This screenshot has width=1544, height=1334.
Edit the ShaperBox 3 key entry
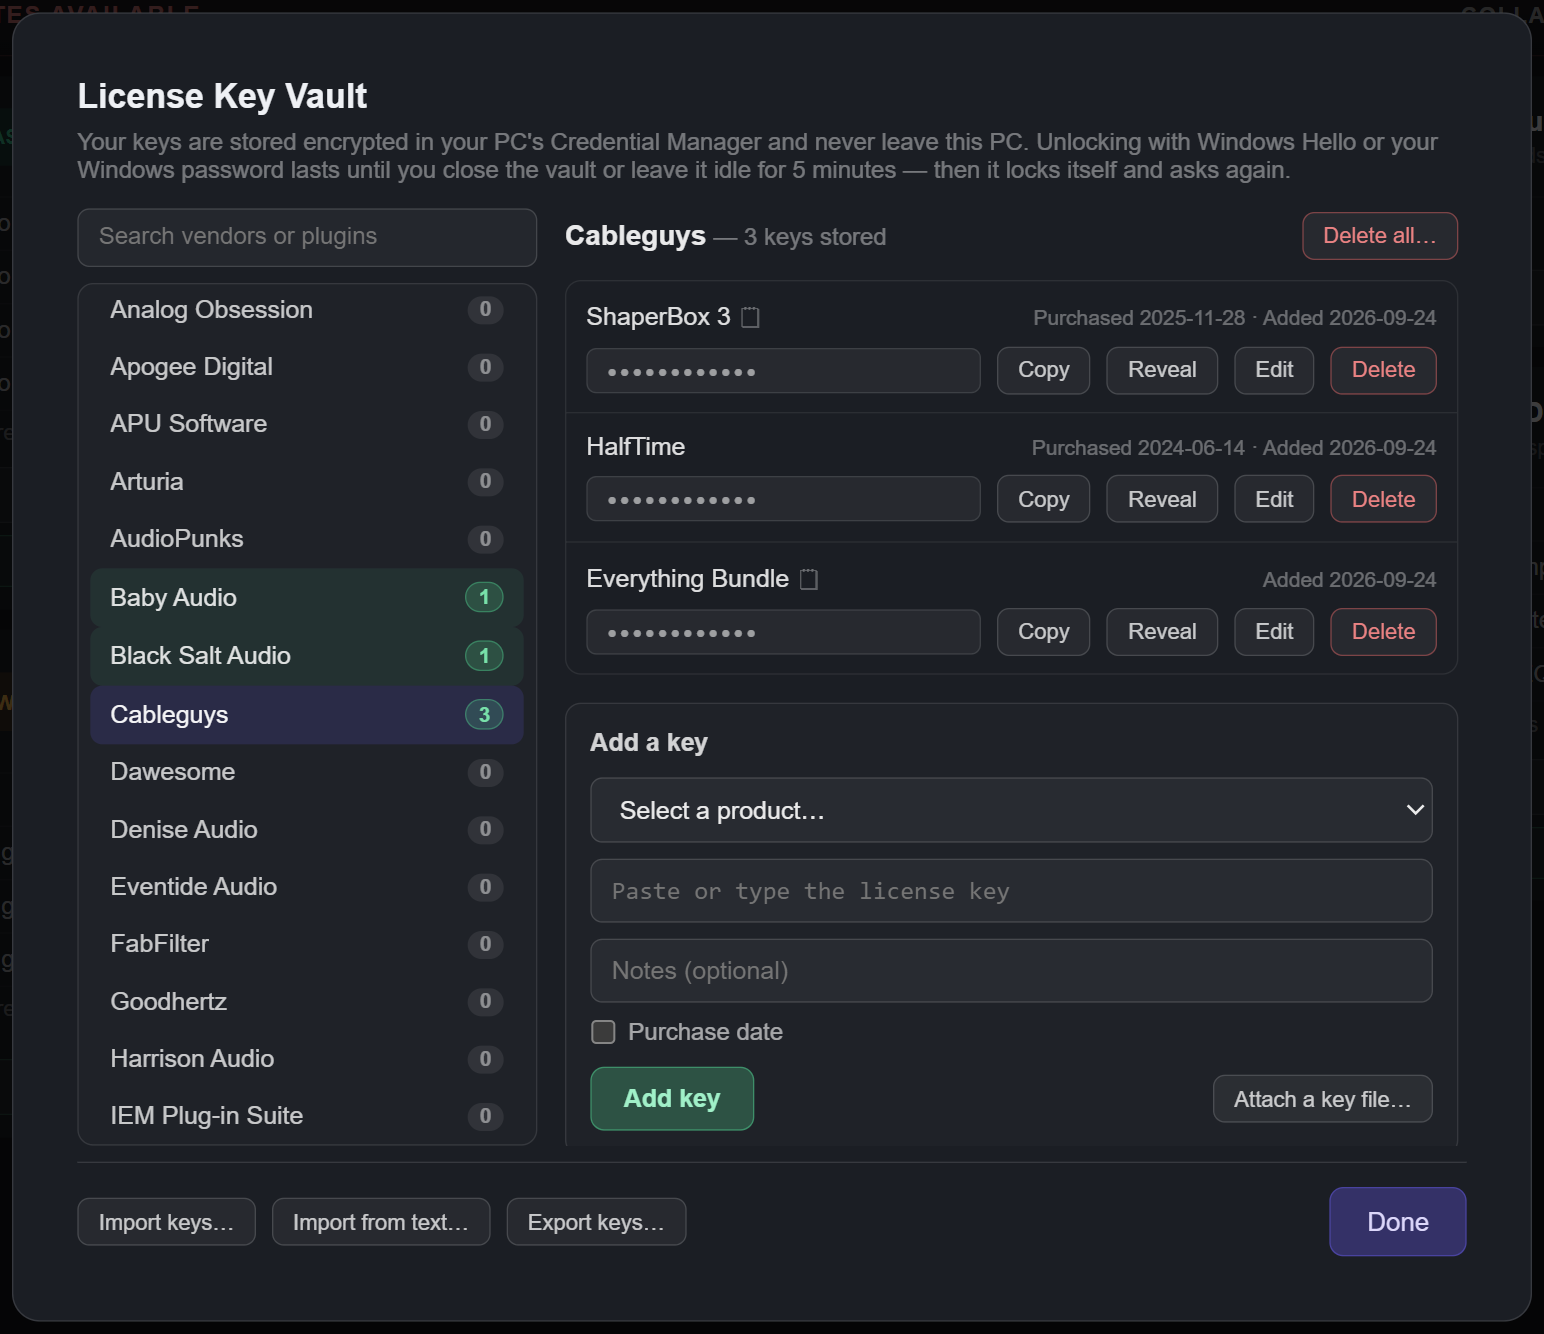(1274, 371)
